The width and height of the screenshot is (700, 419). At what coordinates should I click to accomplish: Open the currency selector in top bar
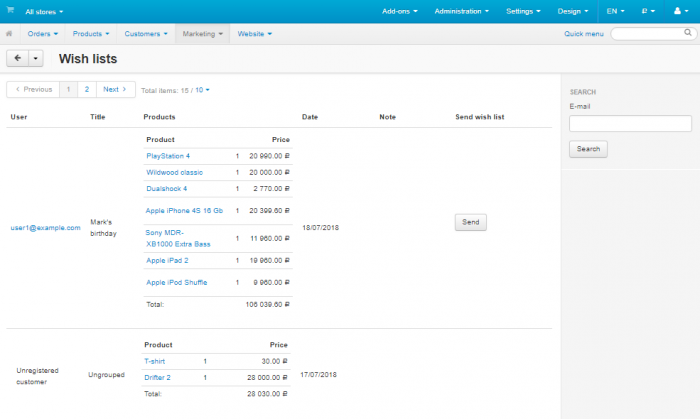tap(648, 11)
